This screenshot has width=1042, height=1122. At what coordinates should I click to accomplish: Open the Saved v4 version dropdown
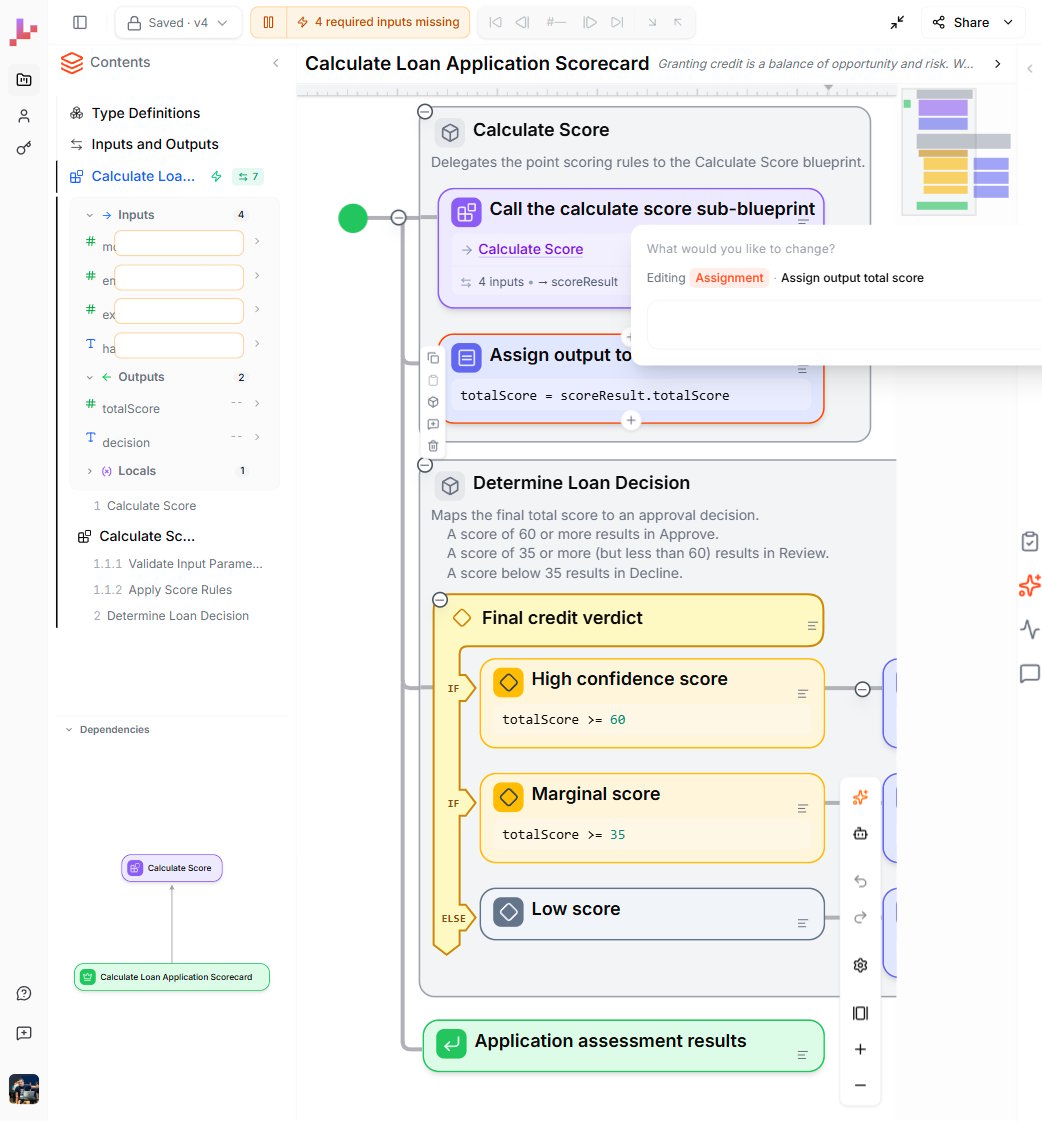178,22
